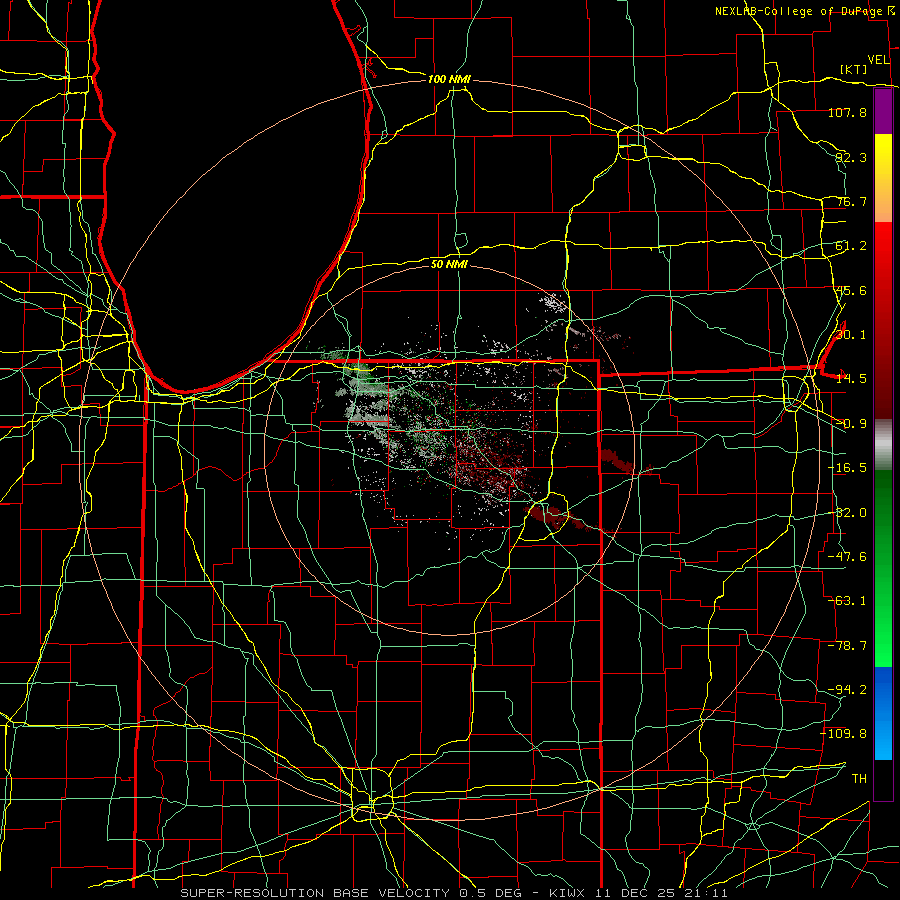Screen dimensions: 900x900
Task: Click the 76.7 velocity scale value
Action: [851, 201]
